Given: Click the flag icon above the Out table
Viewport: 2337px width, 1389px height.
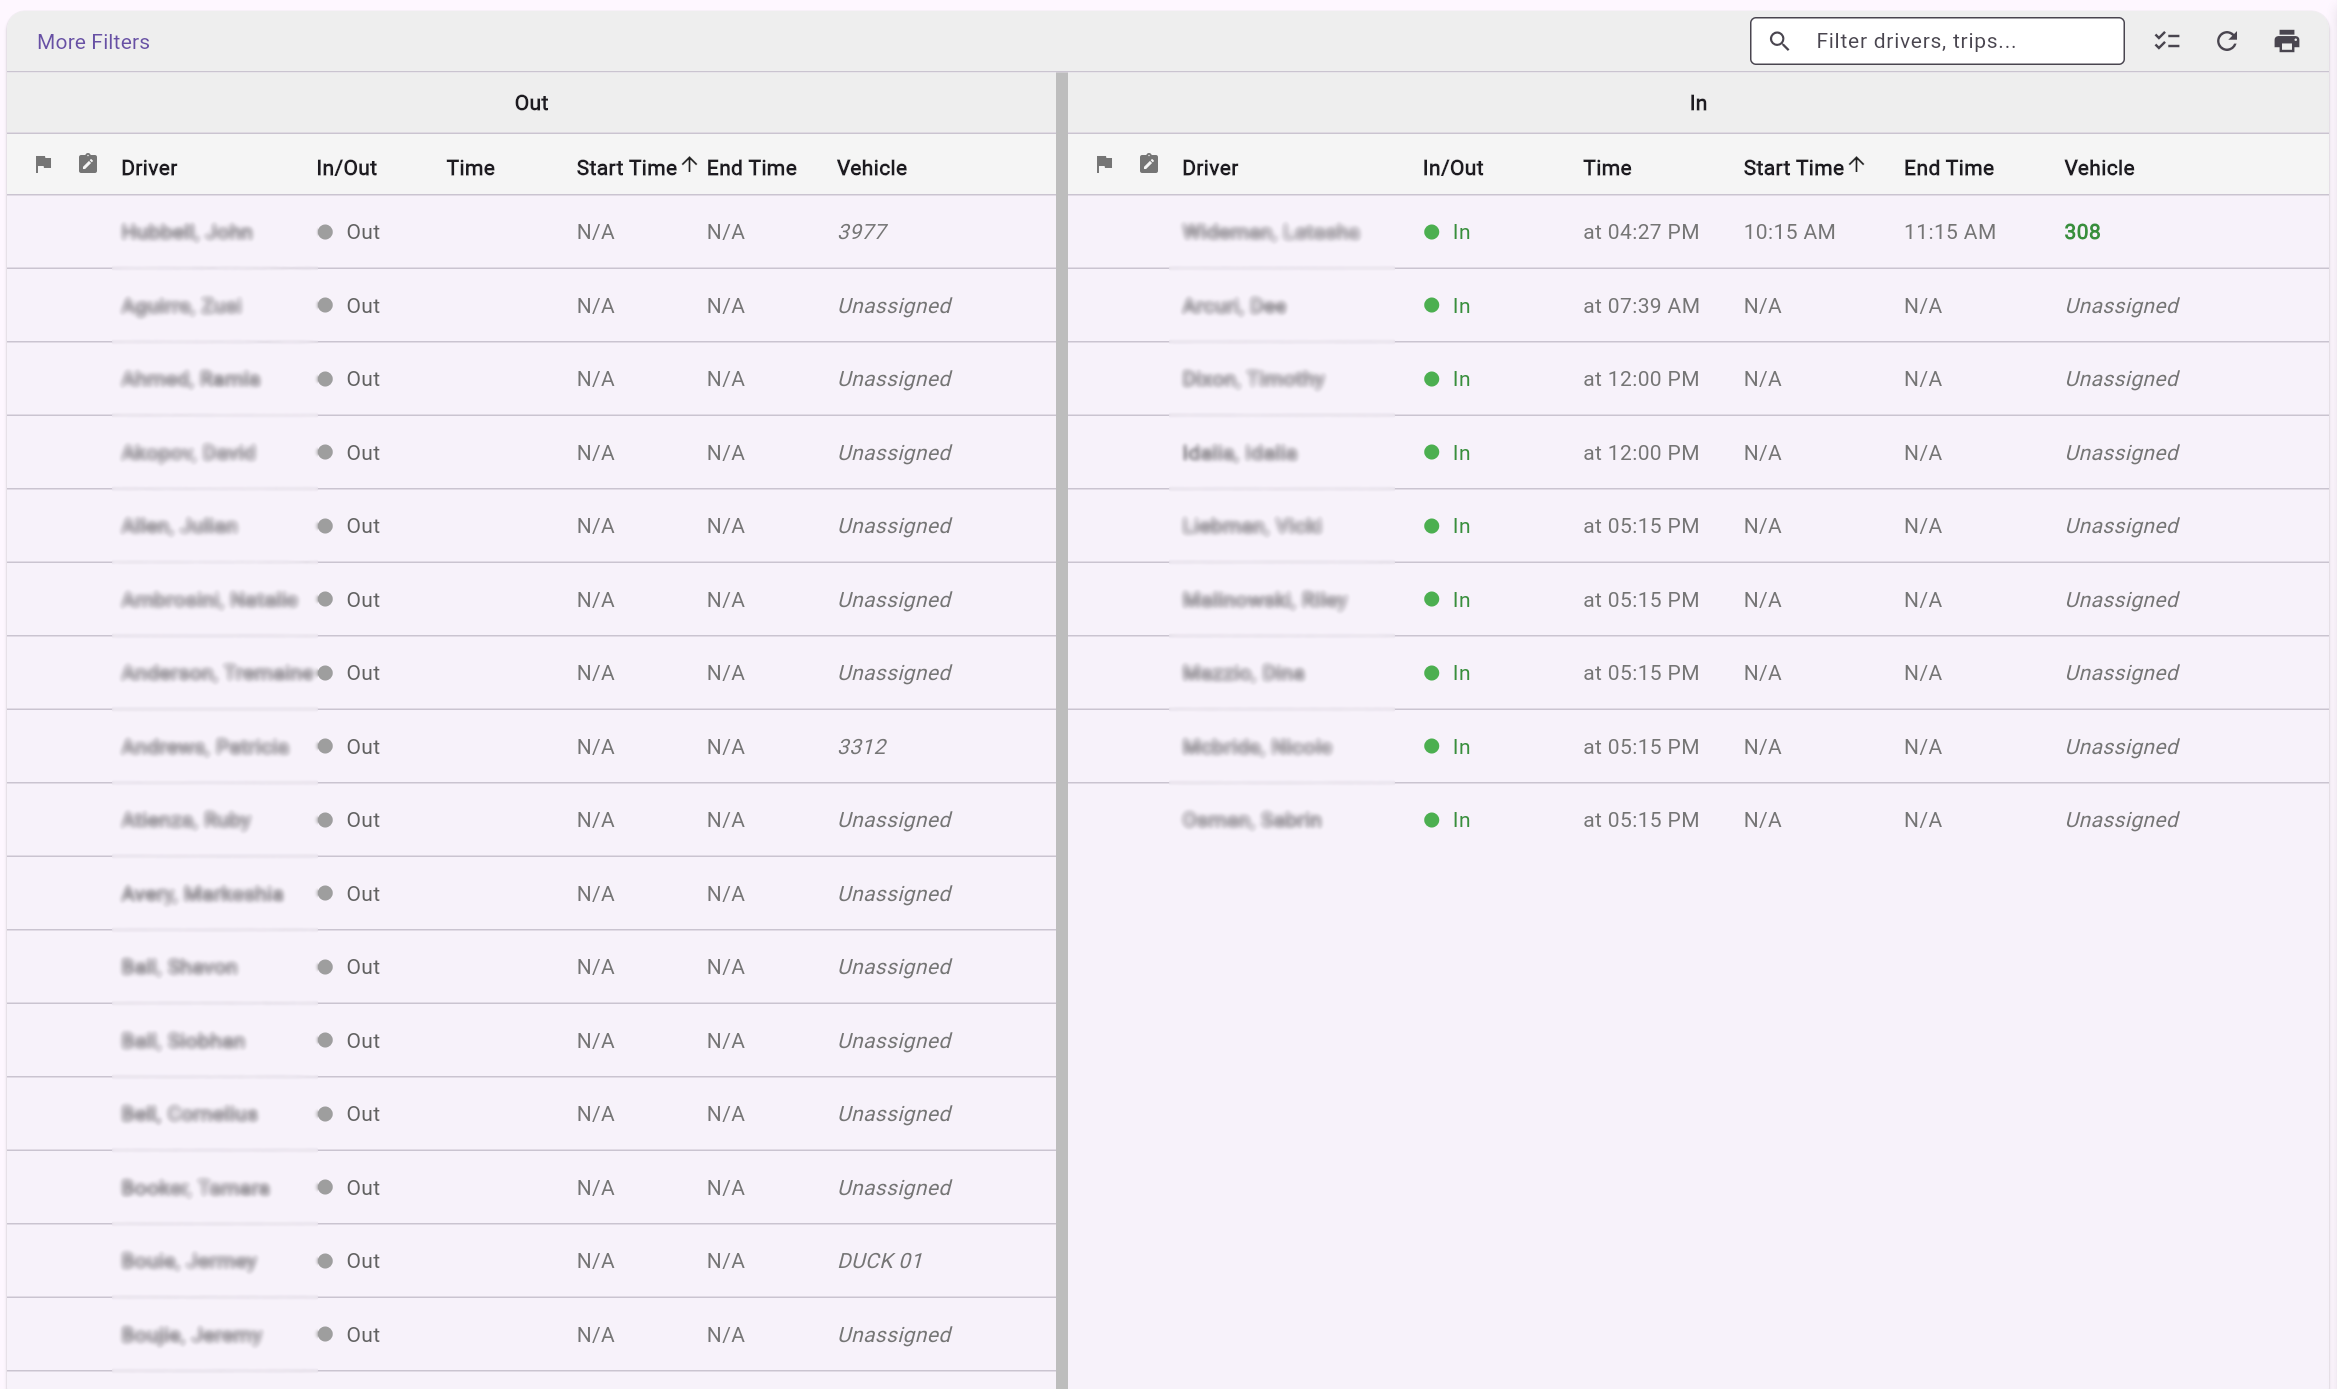Looking at the screenshot, I should (x=42, y=164).
